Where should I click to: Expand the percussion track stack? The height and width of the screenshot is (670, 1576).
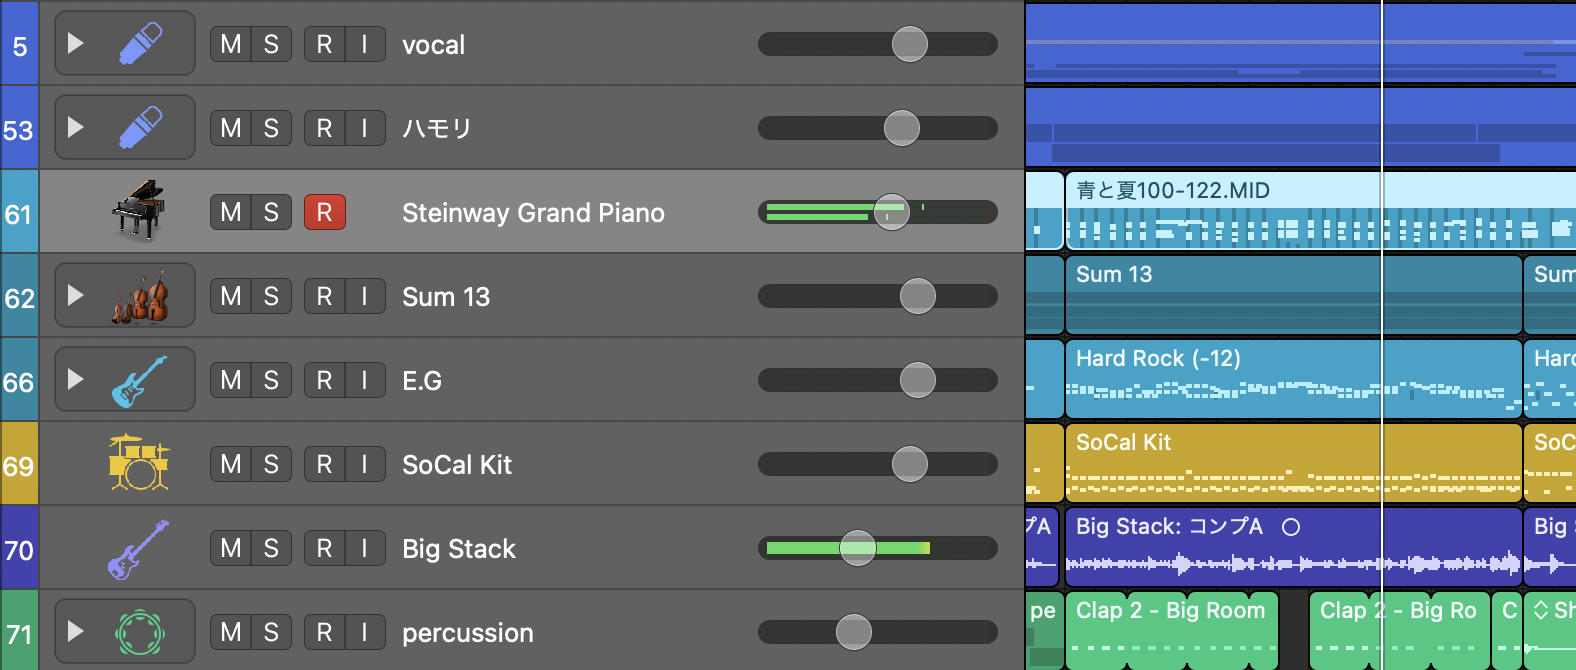[75, 631]
